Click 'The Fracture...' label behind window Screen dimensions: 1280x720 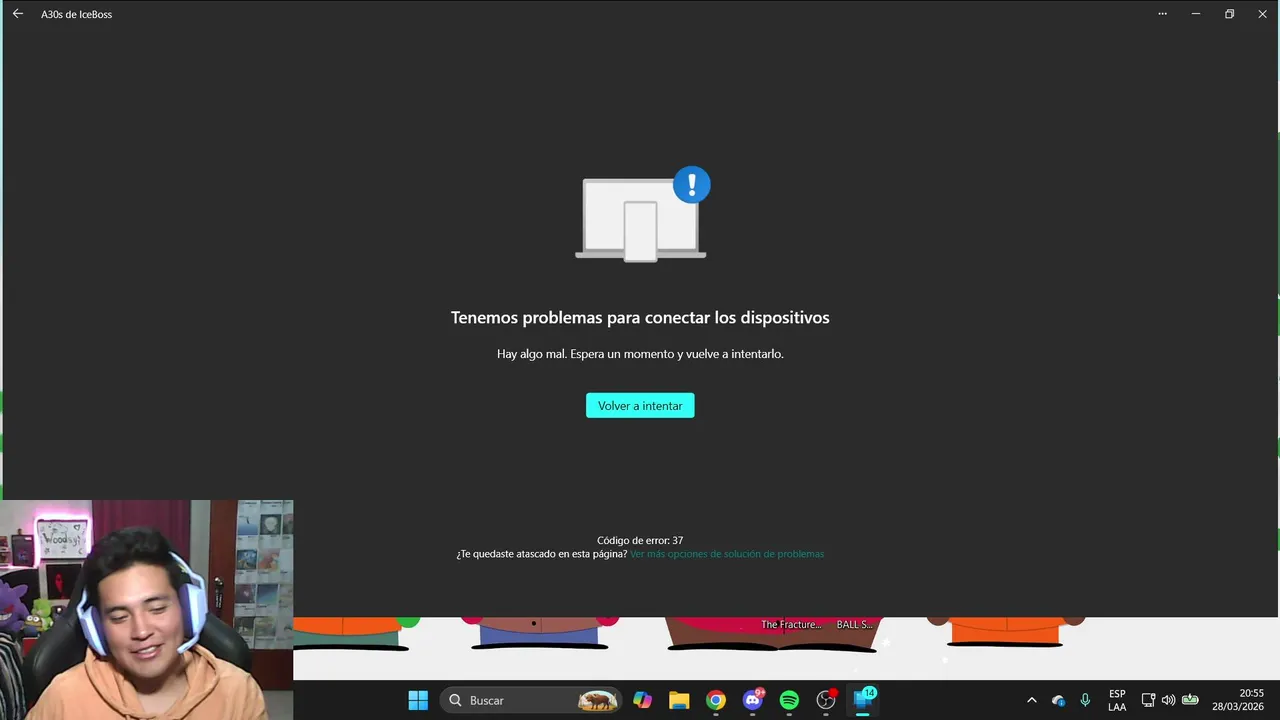point(791,624)
